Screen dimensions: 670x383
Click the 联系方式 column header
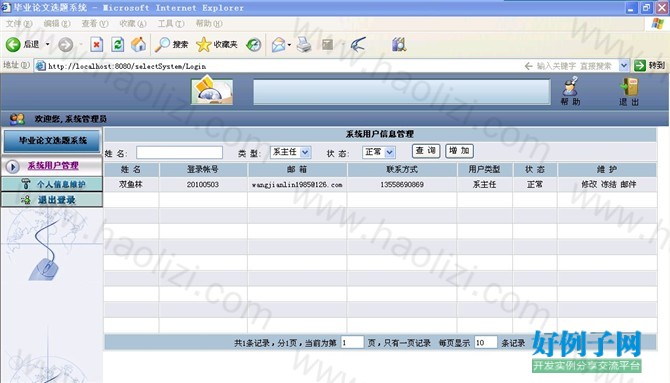coord(402,169)
